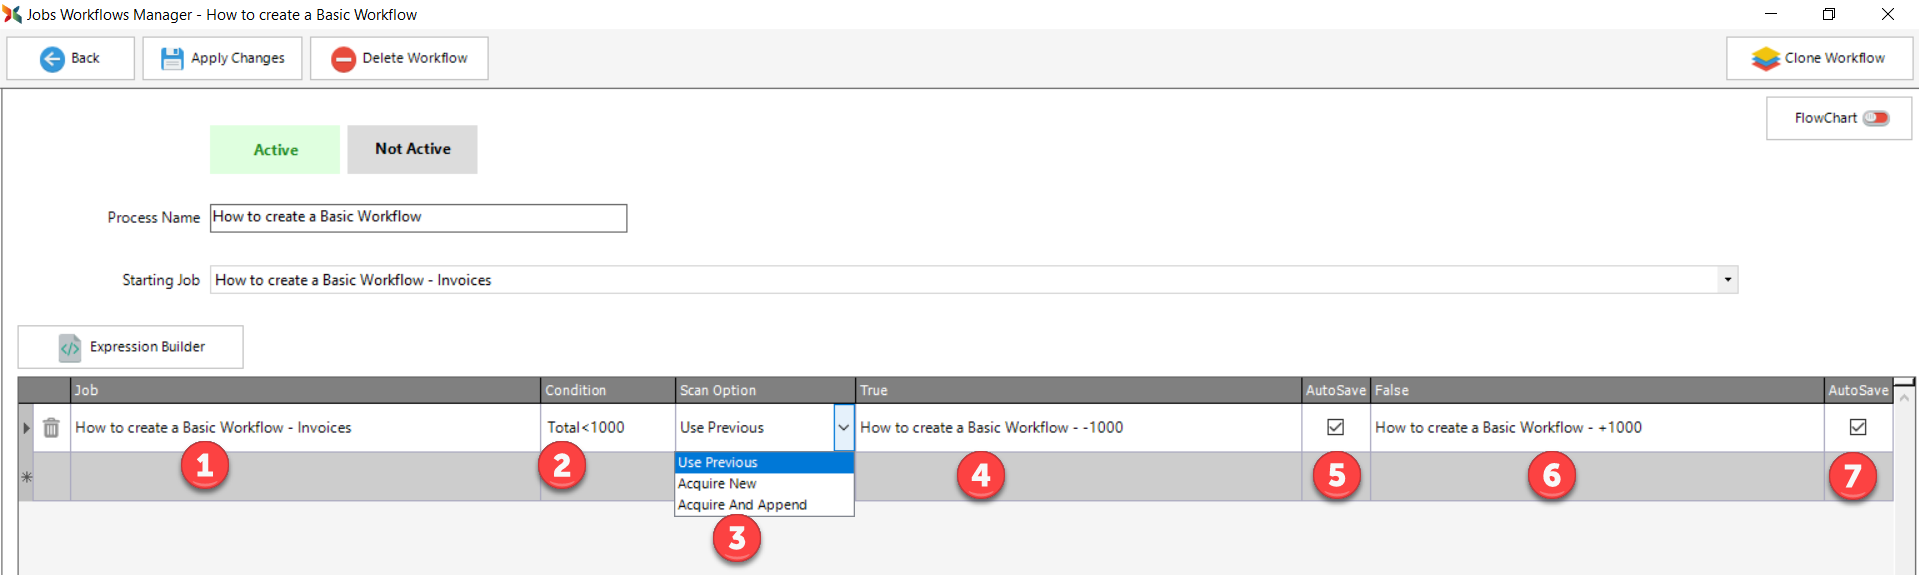Set the workflow to Active

tap(275, 150)
